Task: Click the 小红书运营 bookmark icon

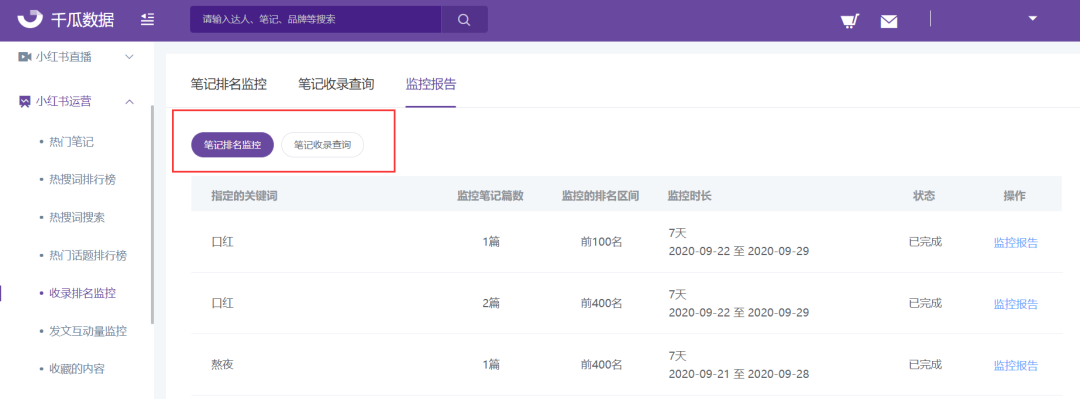Action: click(24, 102)
